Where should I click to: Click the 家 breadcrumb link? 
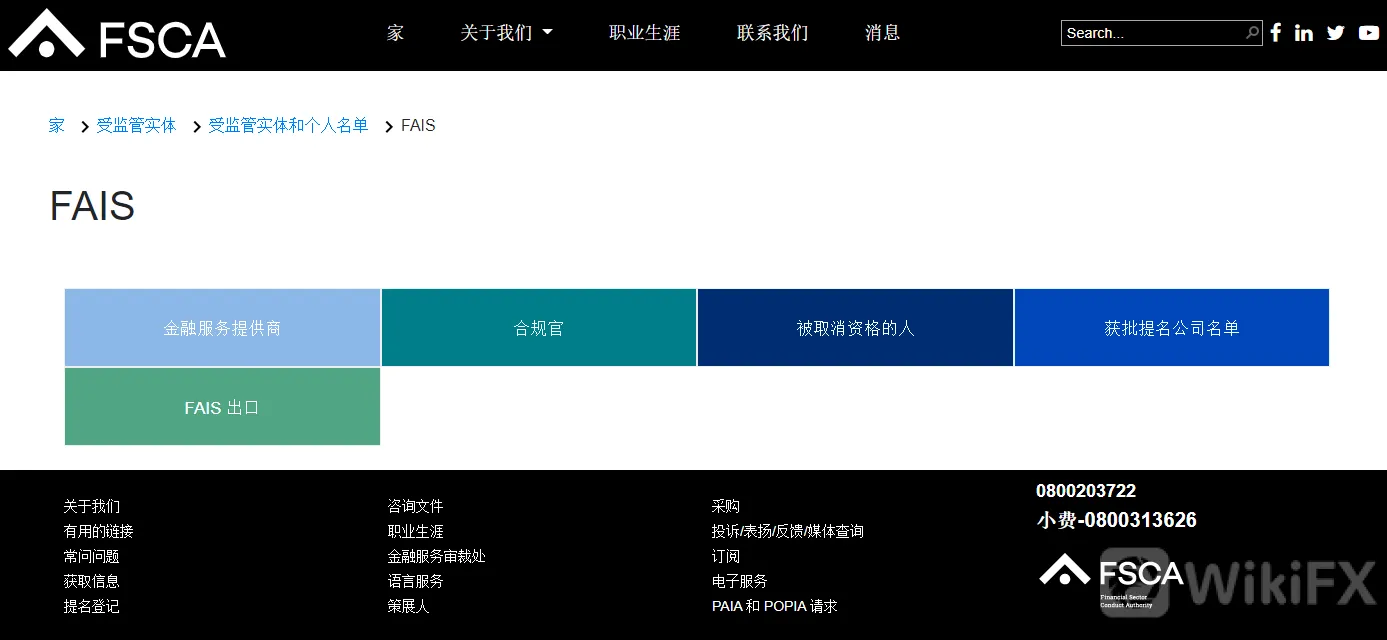coord(57,126)
